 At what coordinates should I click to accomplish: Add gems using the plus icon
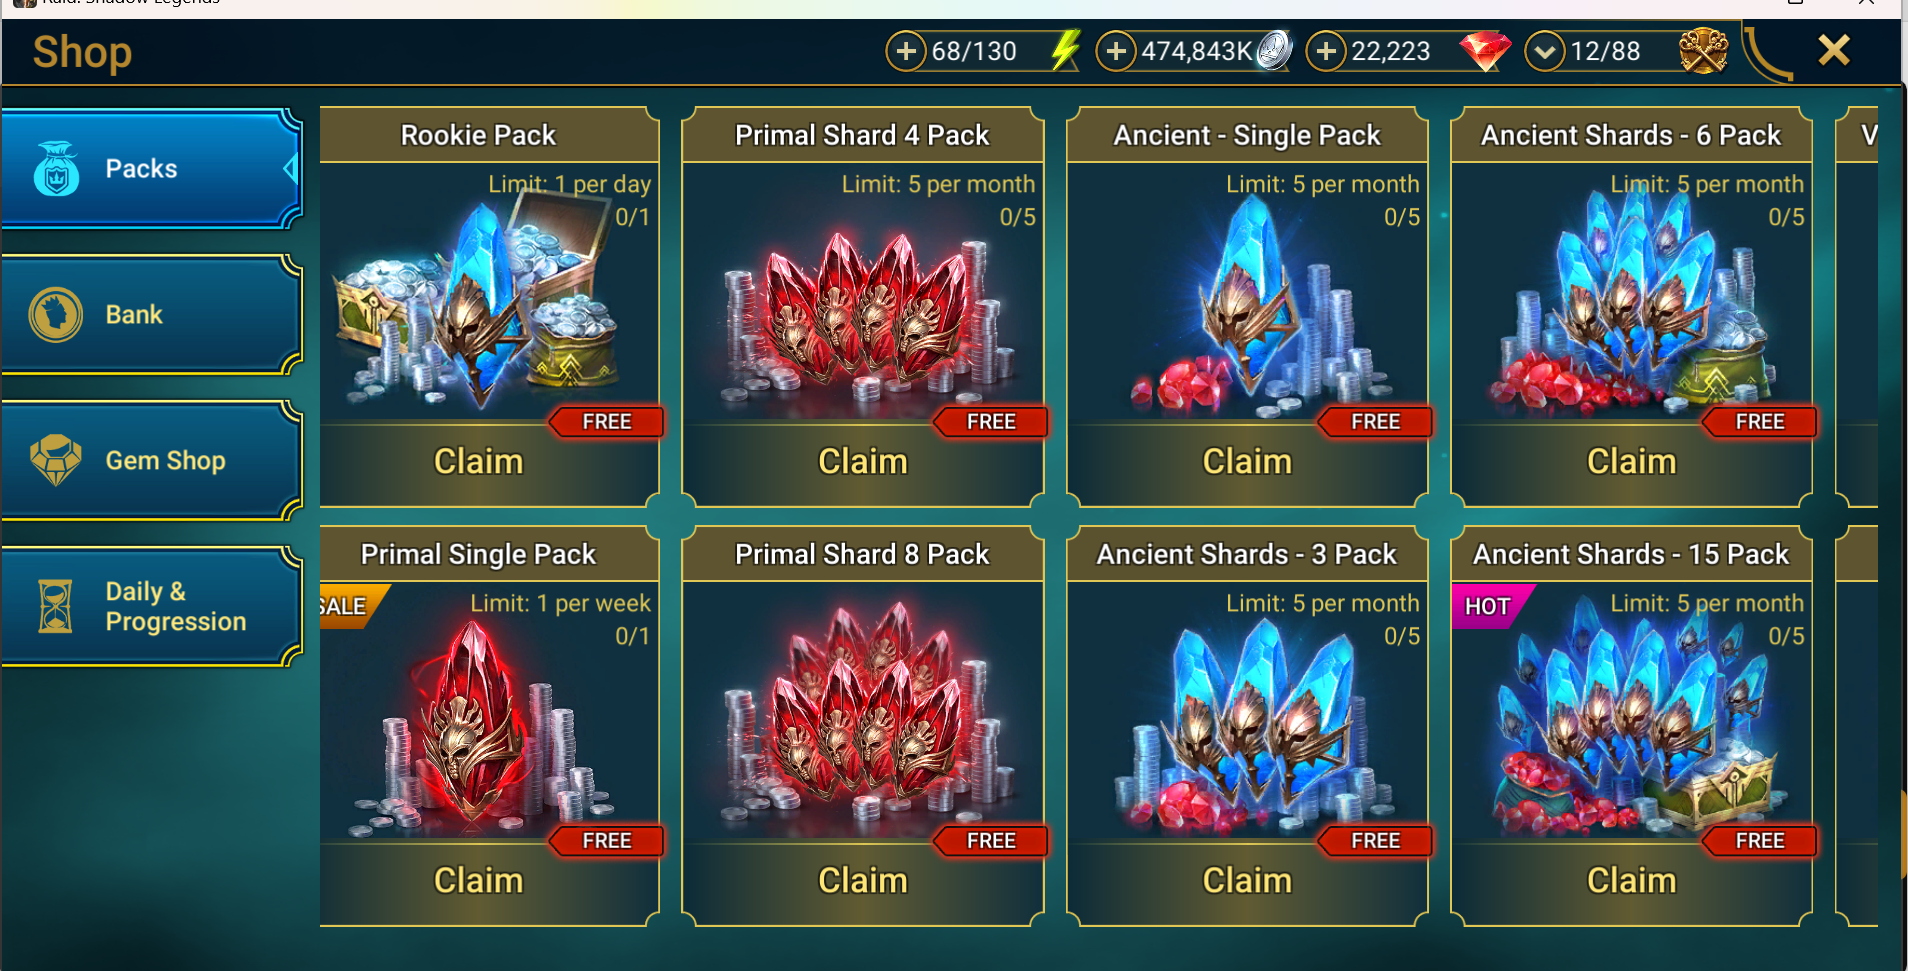tap(1326, 51)
